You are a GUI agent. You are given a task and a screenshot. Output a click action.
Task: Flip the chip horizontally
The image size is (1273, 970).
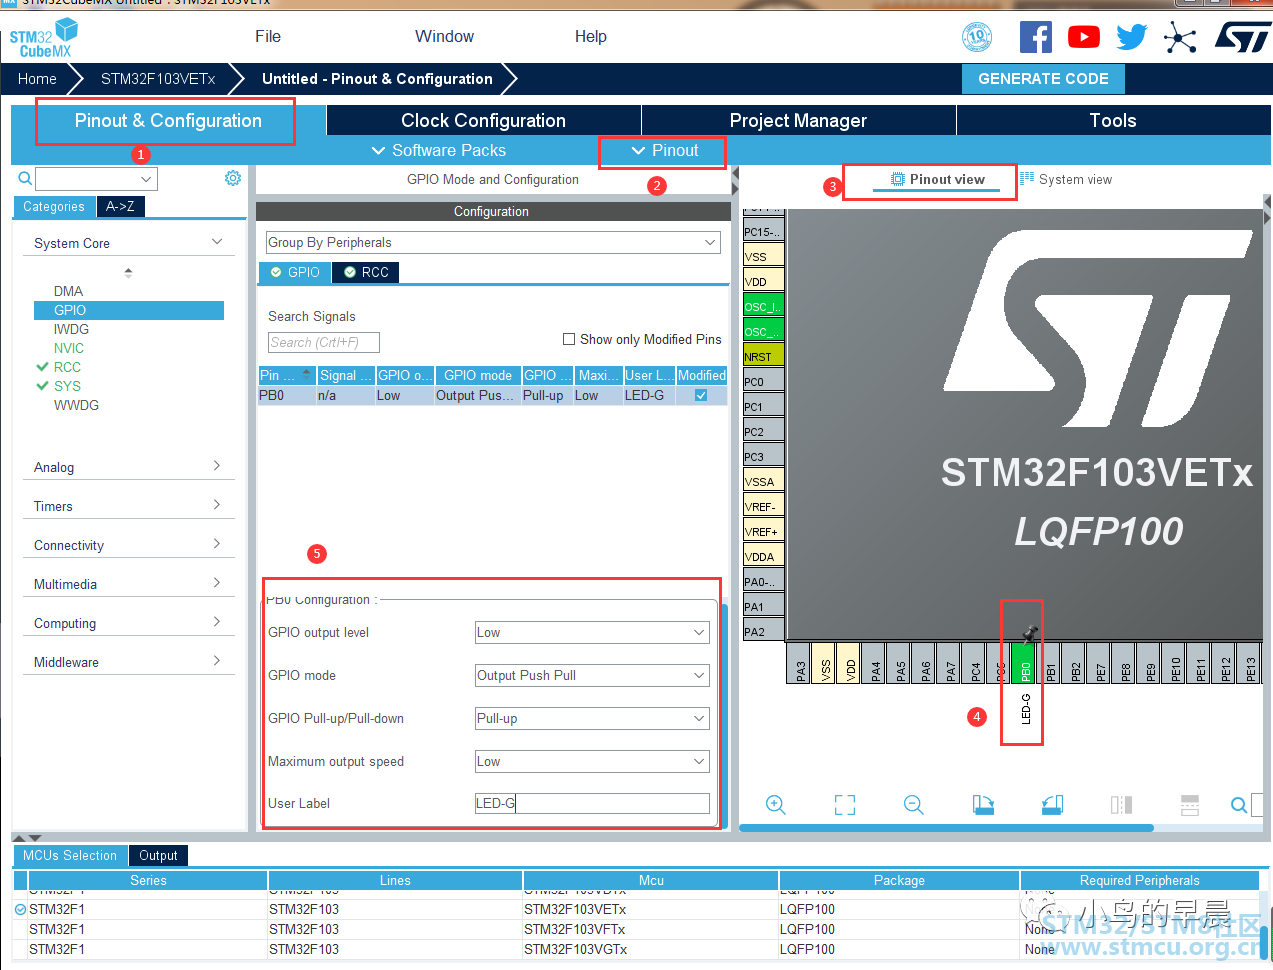click(x=1121, y=805)
